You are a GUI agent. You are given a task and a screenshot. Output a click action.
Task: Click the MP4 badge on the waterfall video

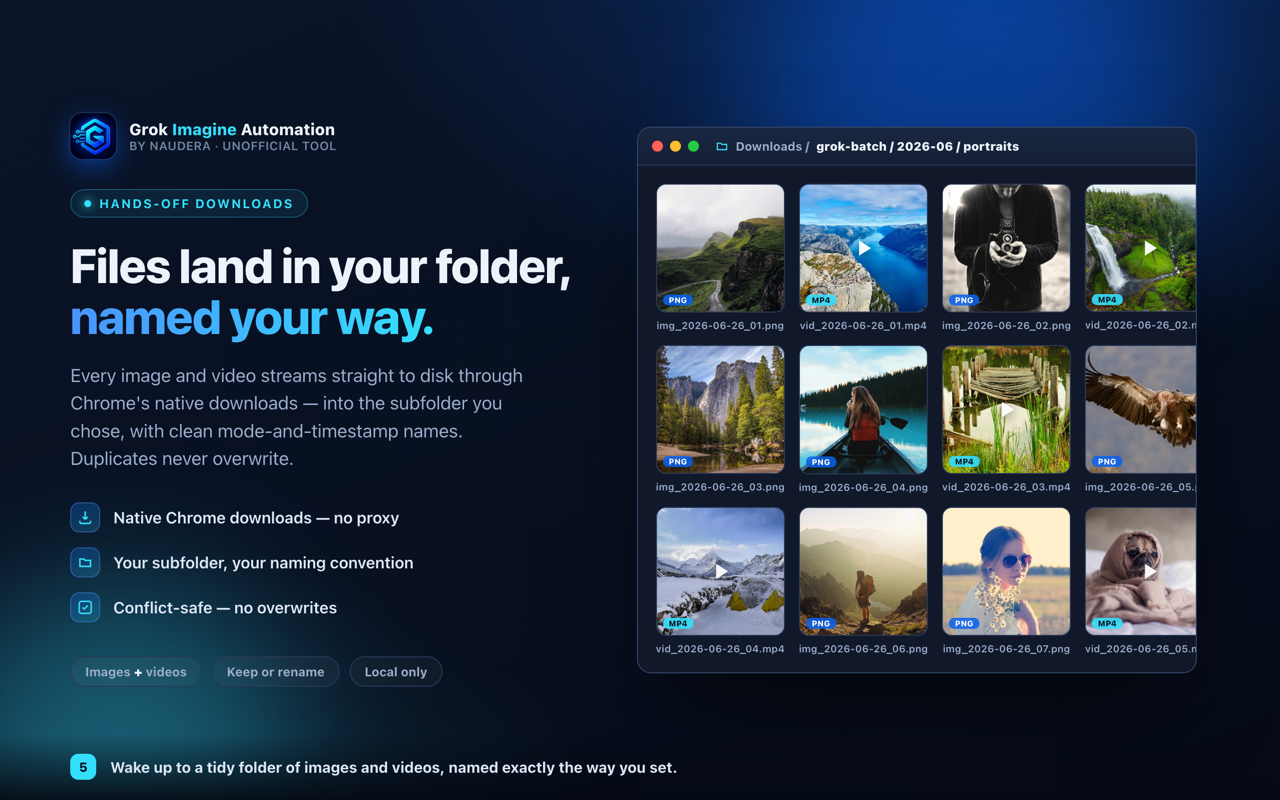[1107, 300]
